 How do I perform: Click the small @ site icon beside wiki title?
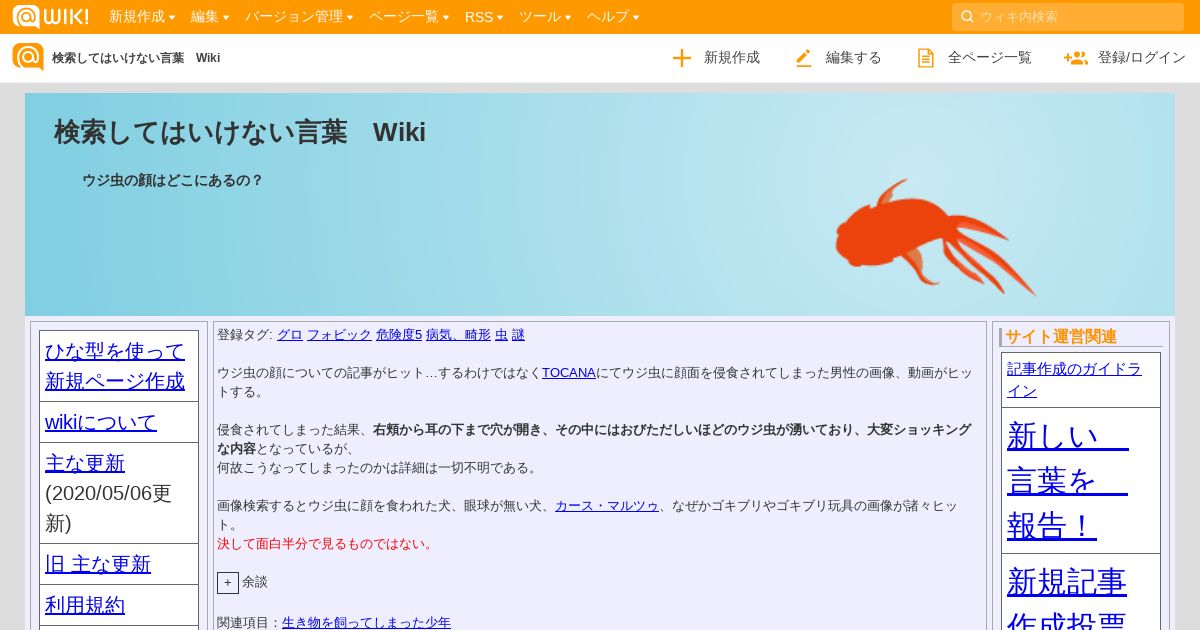coord(28,57)
